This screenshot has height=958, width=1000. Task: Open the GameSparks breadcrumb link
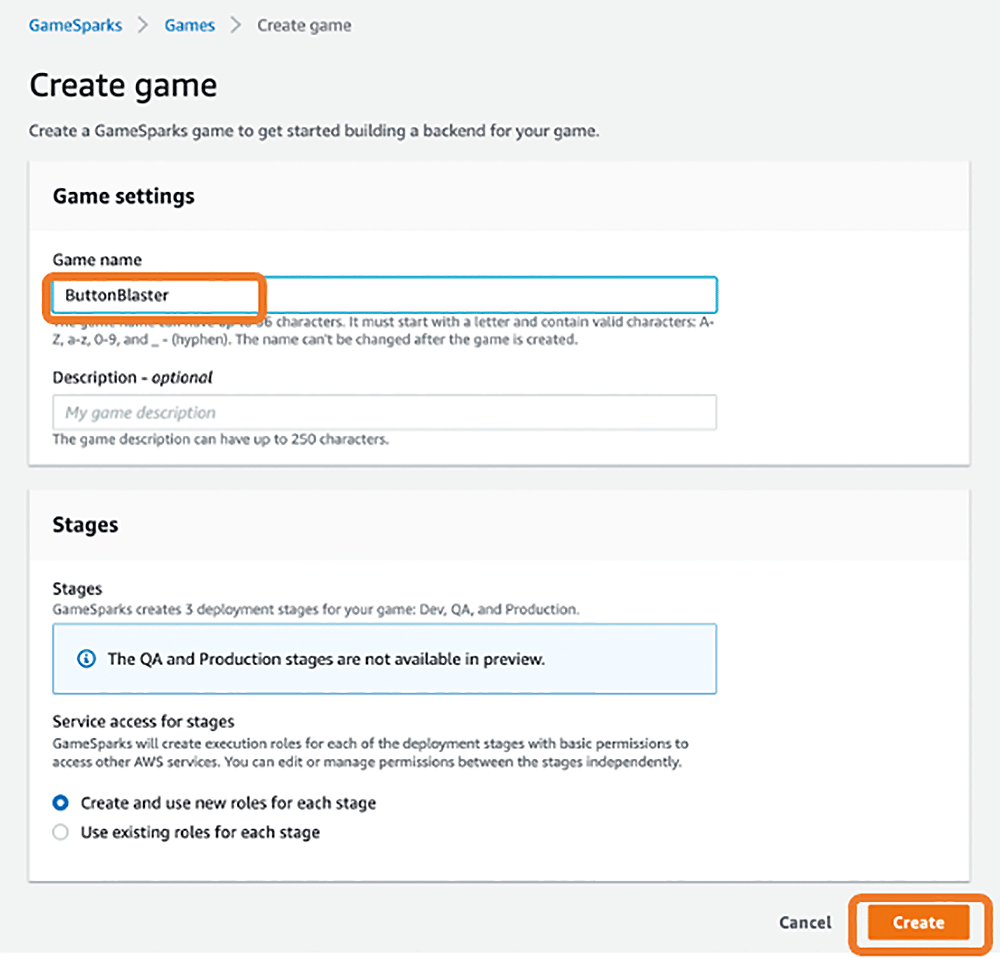74,25
